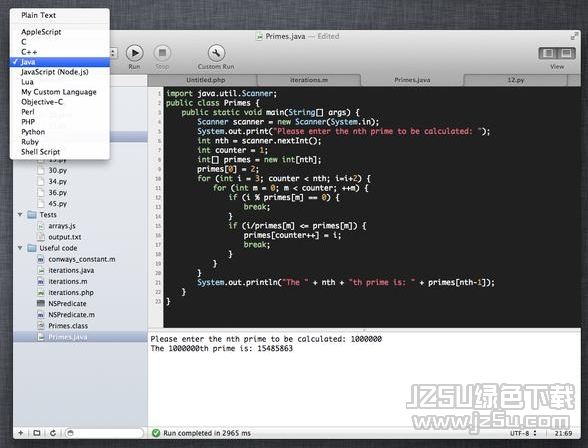Click the fullscreen arrows icon
The height and width of the screenshot is (448, 588).
point(574,36)
